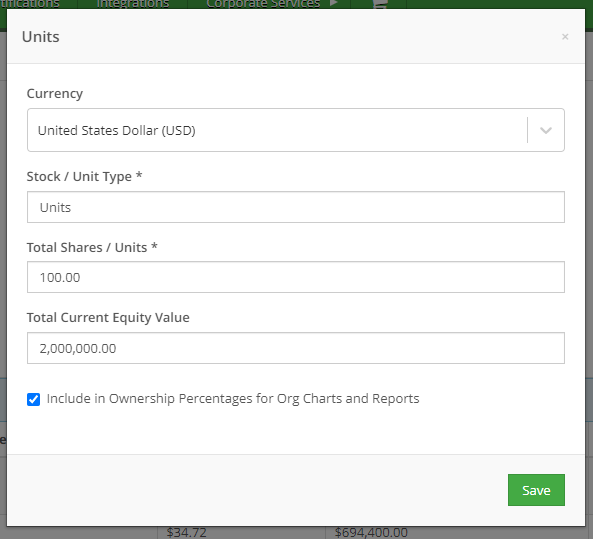Click the arrow icon beside Corporate Services

pos(333,3)
